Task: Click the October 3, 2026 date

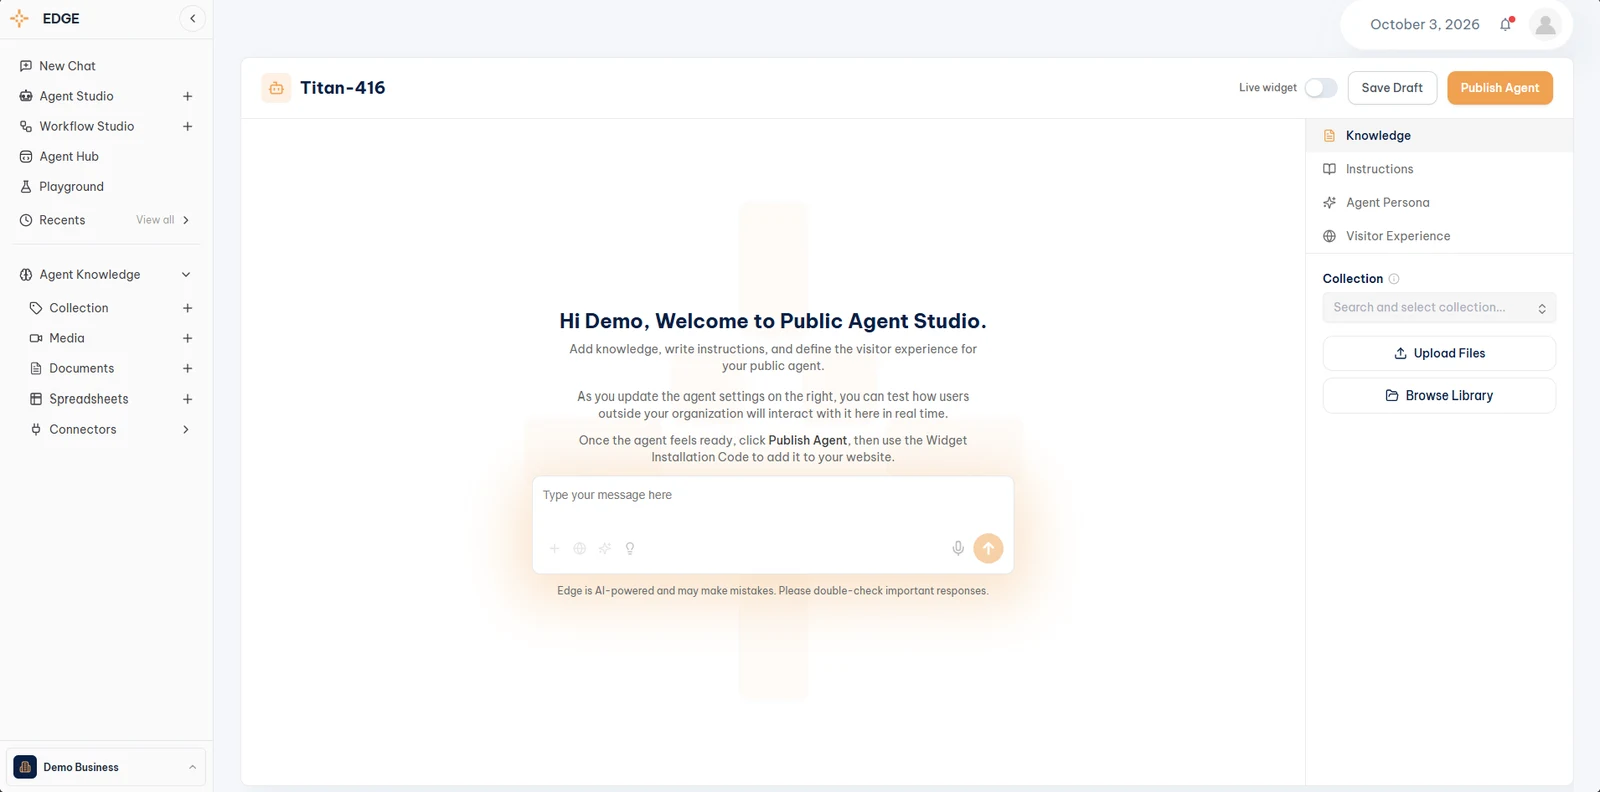Action: click(1425, 24)
